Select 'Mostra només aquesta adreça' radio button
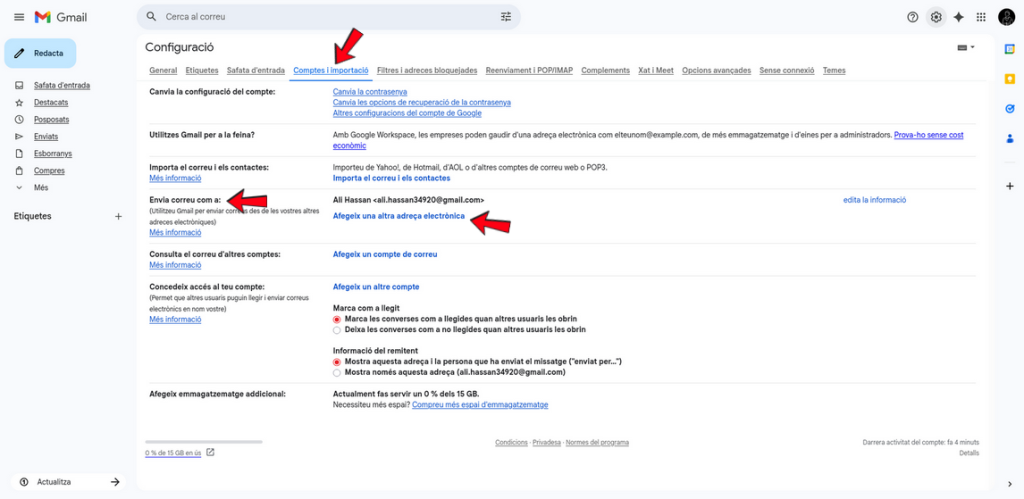The image size is (1024, 499). pyautogui.click(x=337, y=372)
